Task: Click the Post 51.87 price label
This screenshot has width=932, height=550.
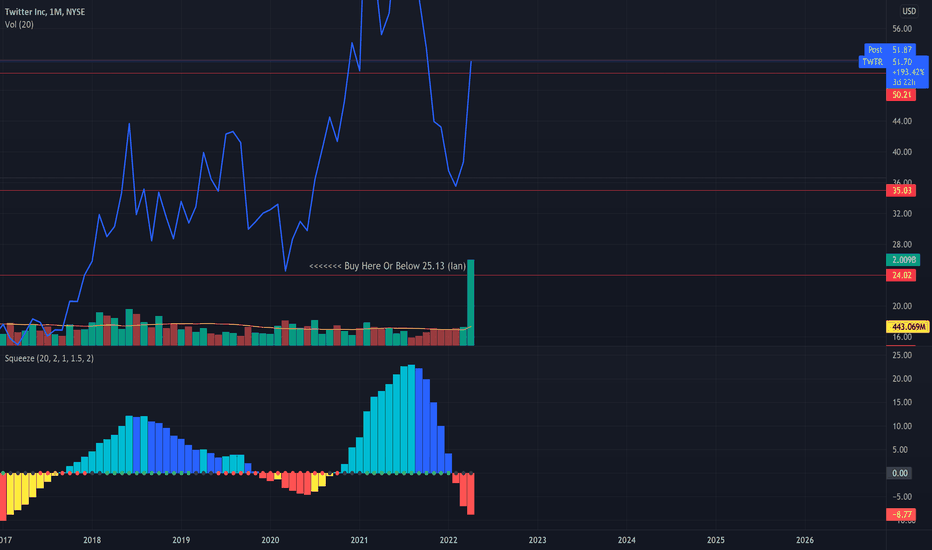Action: [x=890, y=50]
